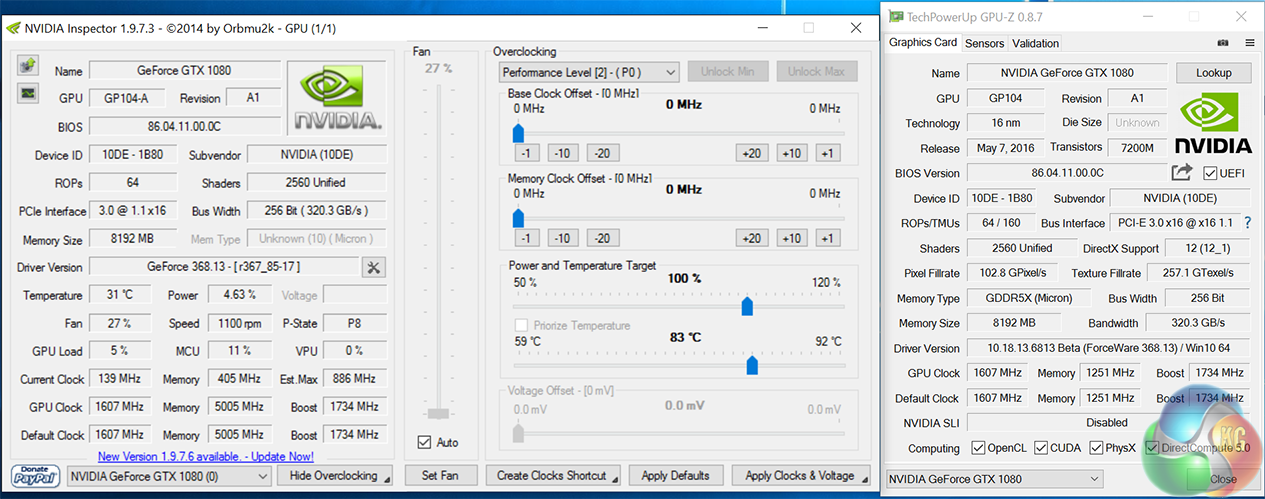Click the Apply Clocks & Voltage button

coord(800,476)
